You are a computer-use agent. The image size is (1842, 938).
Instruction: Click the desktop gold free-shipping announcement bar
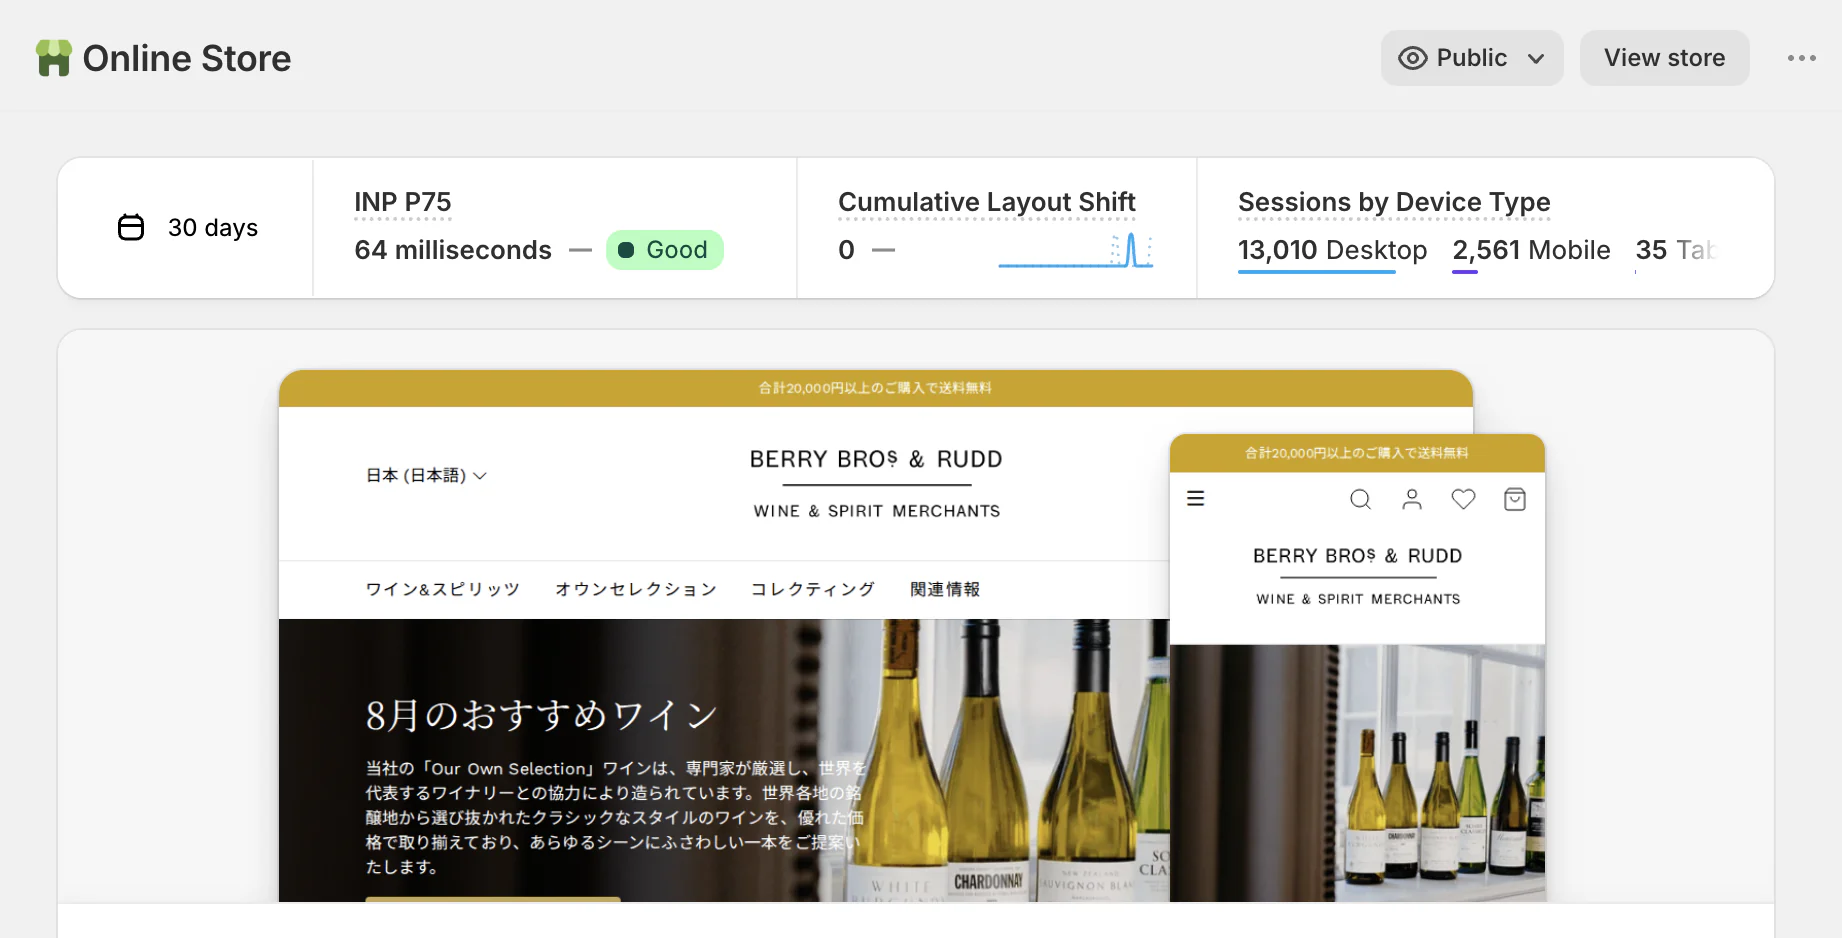pyautogui.click(x=875, y=388)
